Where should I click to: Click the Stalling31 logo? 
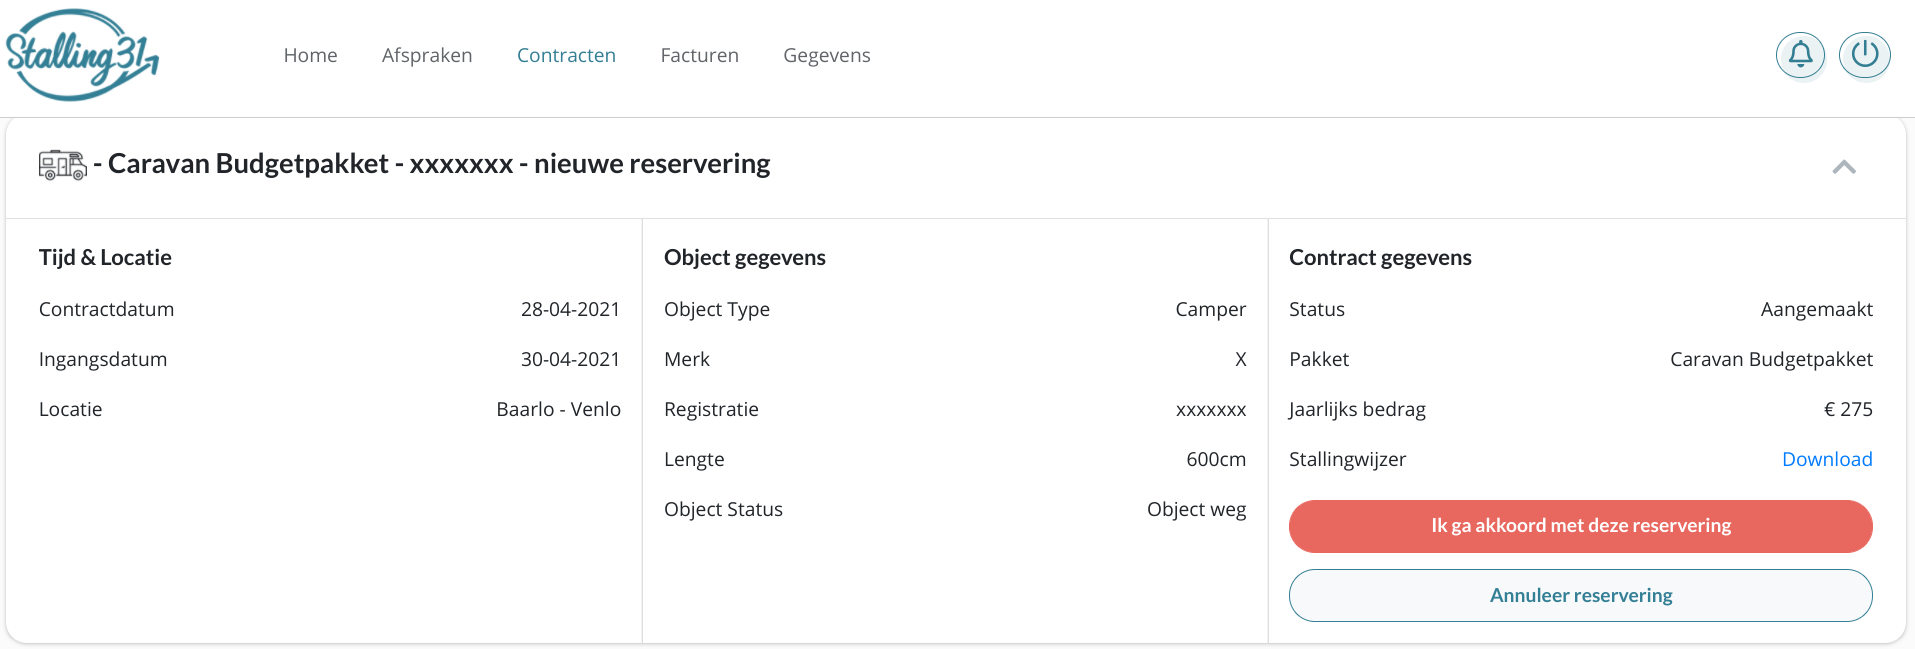coord(82,55)
